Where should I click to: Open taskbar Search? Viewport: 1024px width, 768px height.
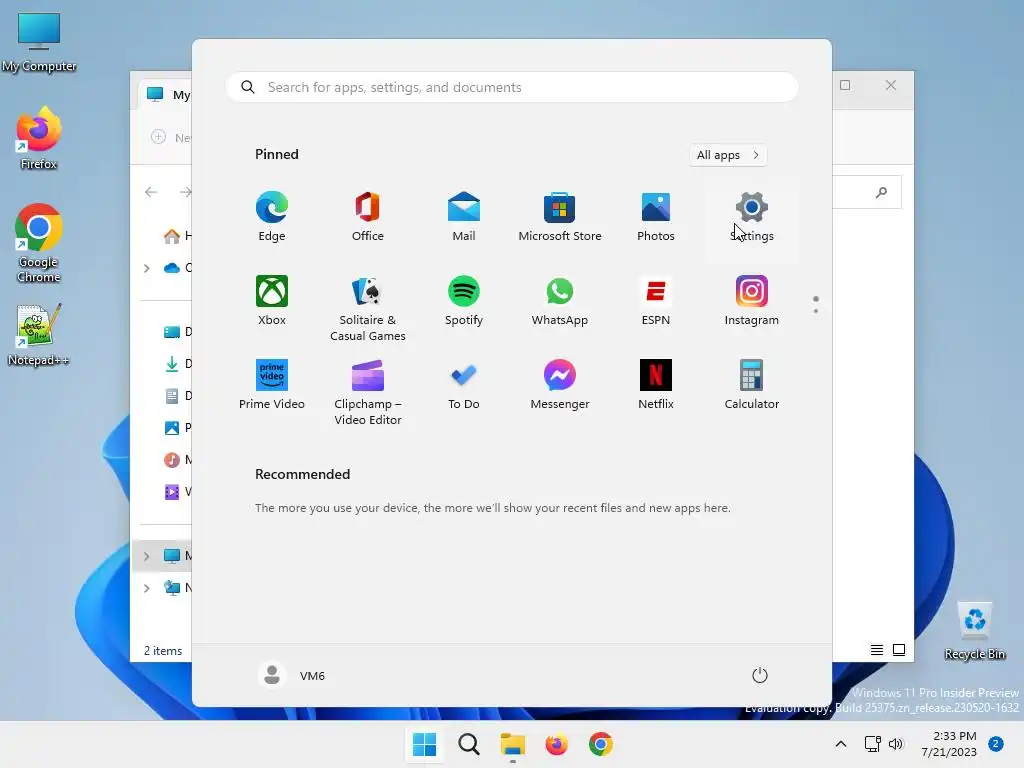[x=468, y=744]
